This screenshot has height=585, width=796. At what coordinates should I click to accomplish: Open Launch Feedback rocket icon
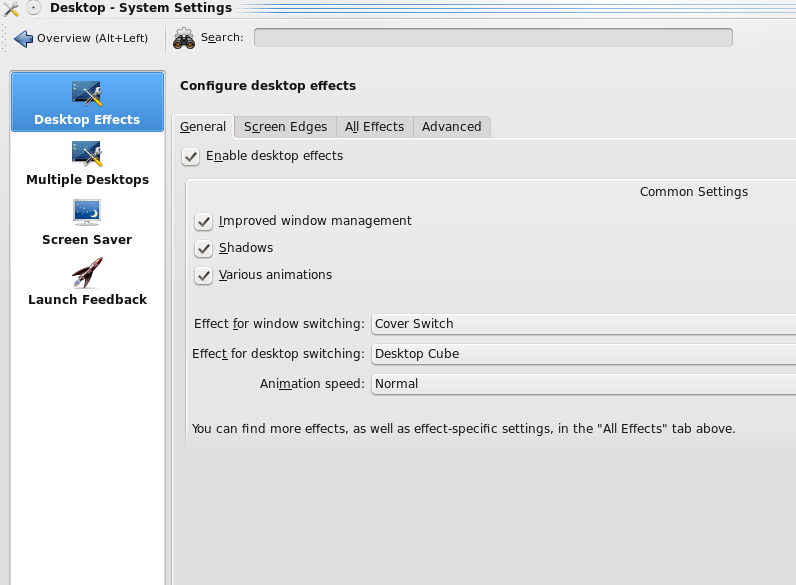click(x=87, y=273)
